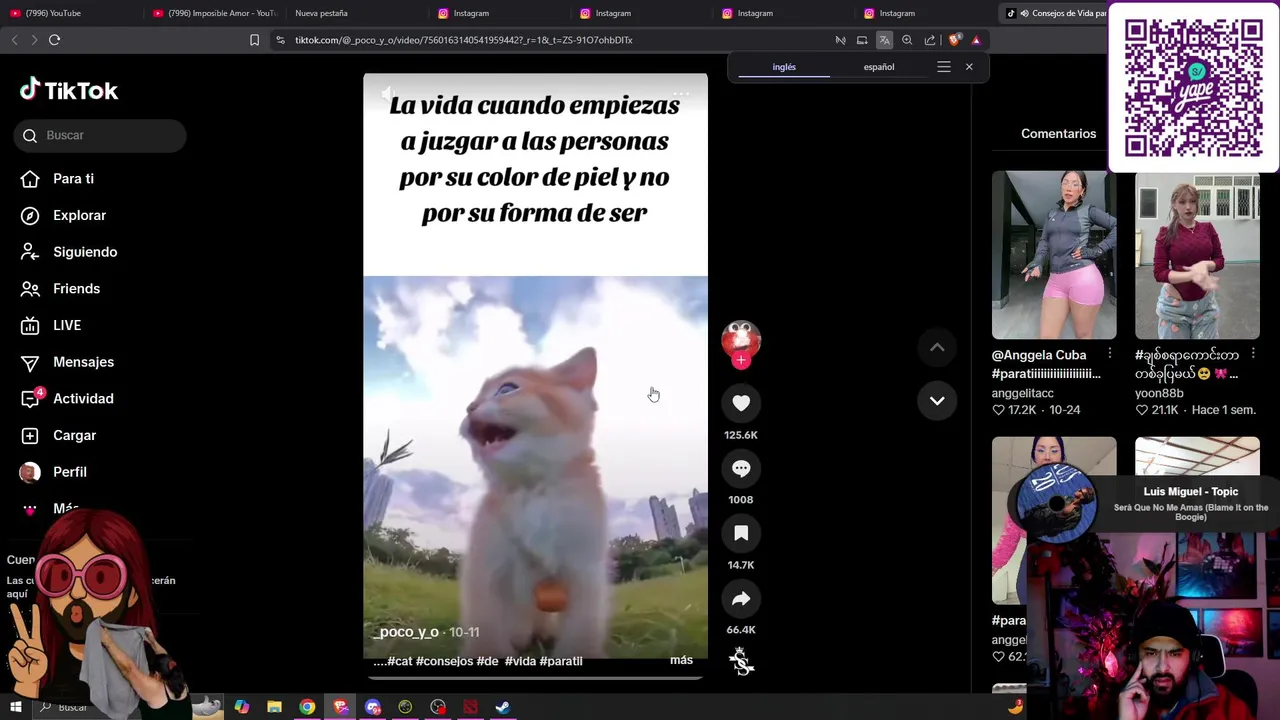Open the Dota 2 taskbar icon
The image size is (1280, 720).
coord(470,707)
